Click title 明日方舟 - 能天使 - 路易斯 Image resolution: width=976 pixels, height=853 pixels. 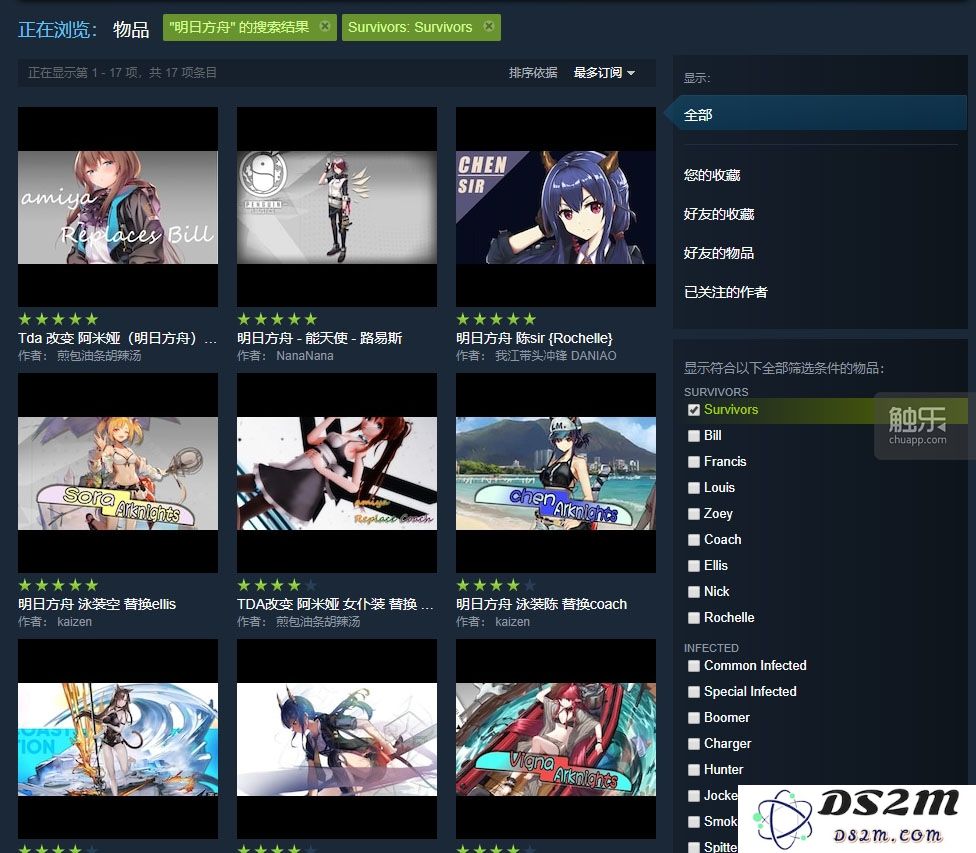pyautogui.click(x=319, y=338)
